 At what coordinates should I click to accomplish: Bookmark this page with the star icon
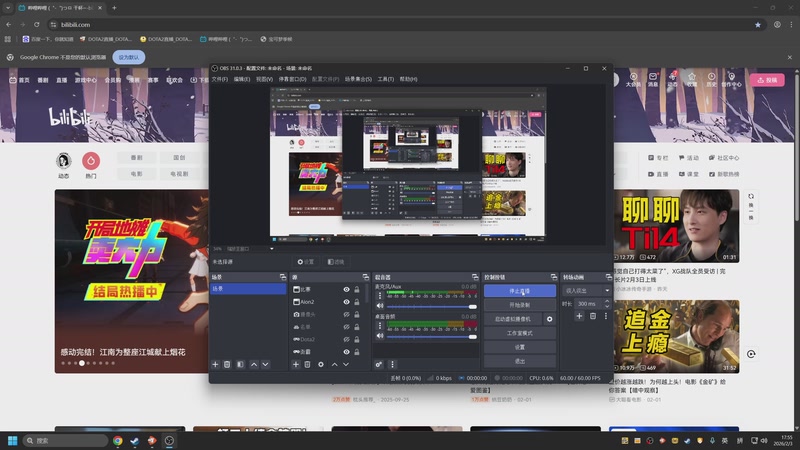(758, 24)
